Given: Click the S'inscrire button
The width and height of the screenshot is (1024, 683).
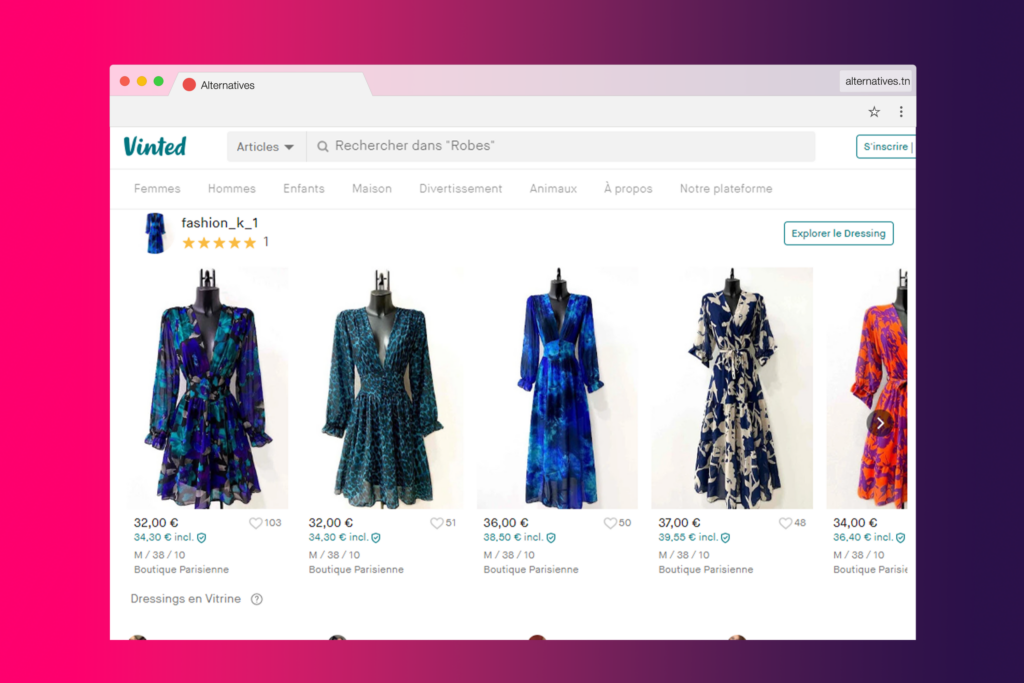Looking at the screenshot, I should tap(886, 146).
